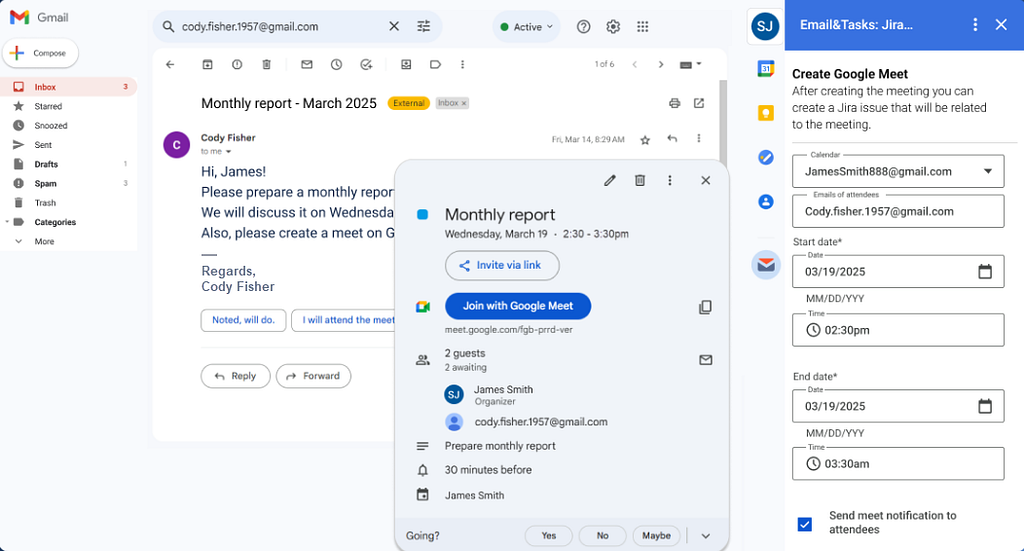Remove the Inbox label from email
Viewport: 1024px width, 551px height.
pos(464,103)
